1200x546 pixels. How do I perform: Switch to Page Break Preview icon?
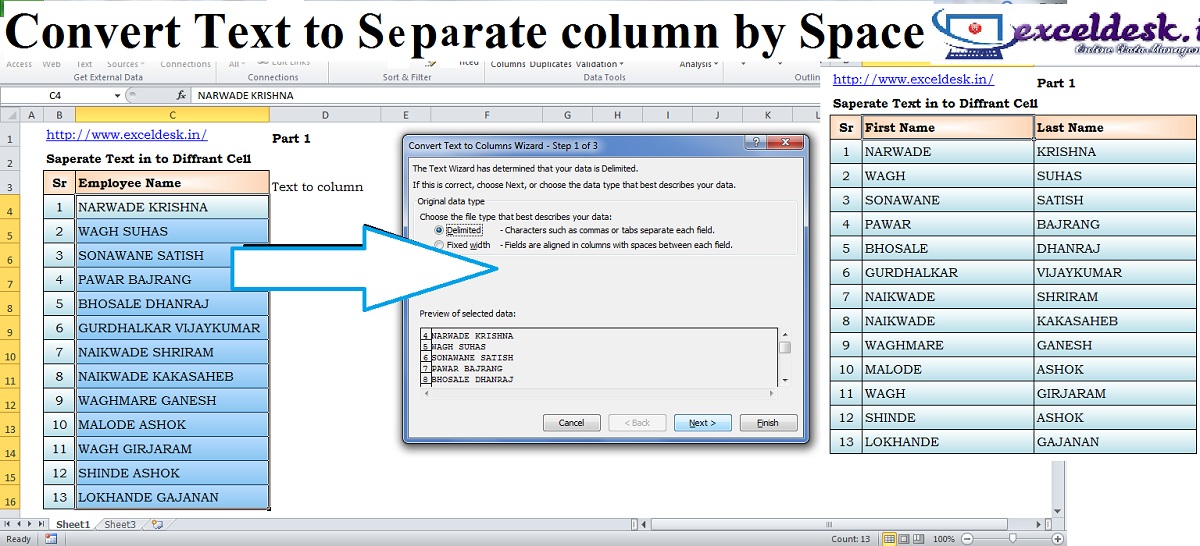(919, 539)
